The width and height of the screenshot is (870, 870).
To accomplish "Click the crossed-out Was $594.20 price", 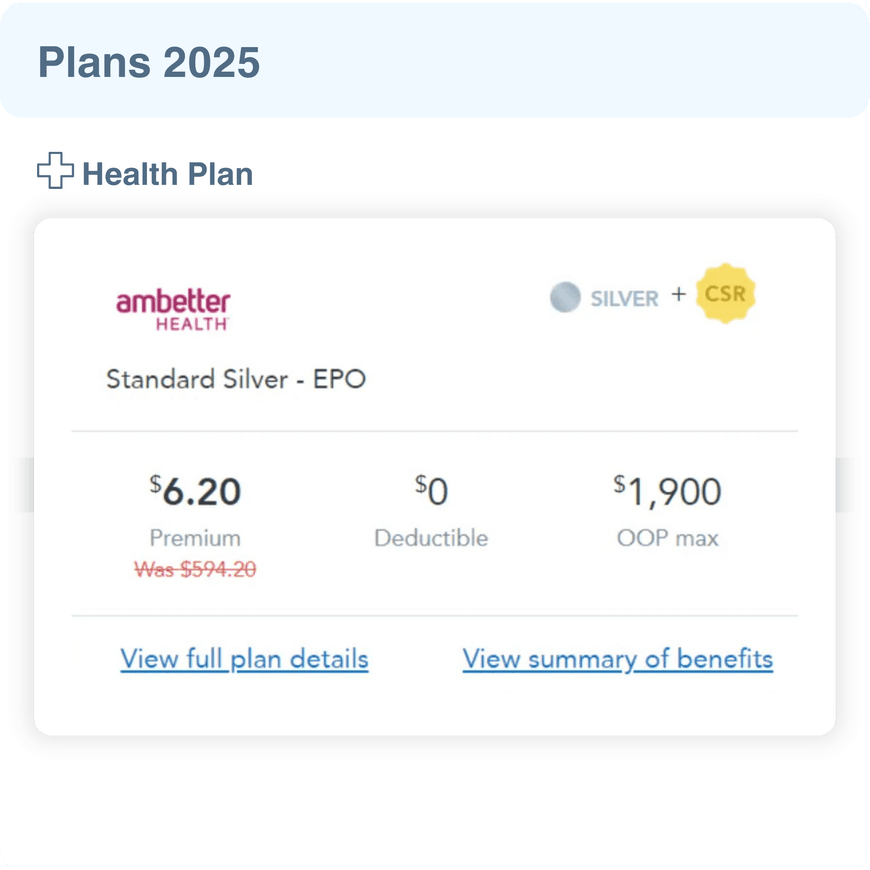I will (x=195, y=569).
